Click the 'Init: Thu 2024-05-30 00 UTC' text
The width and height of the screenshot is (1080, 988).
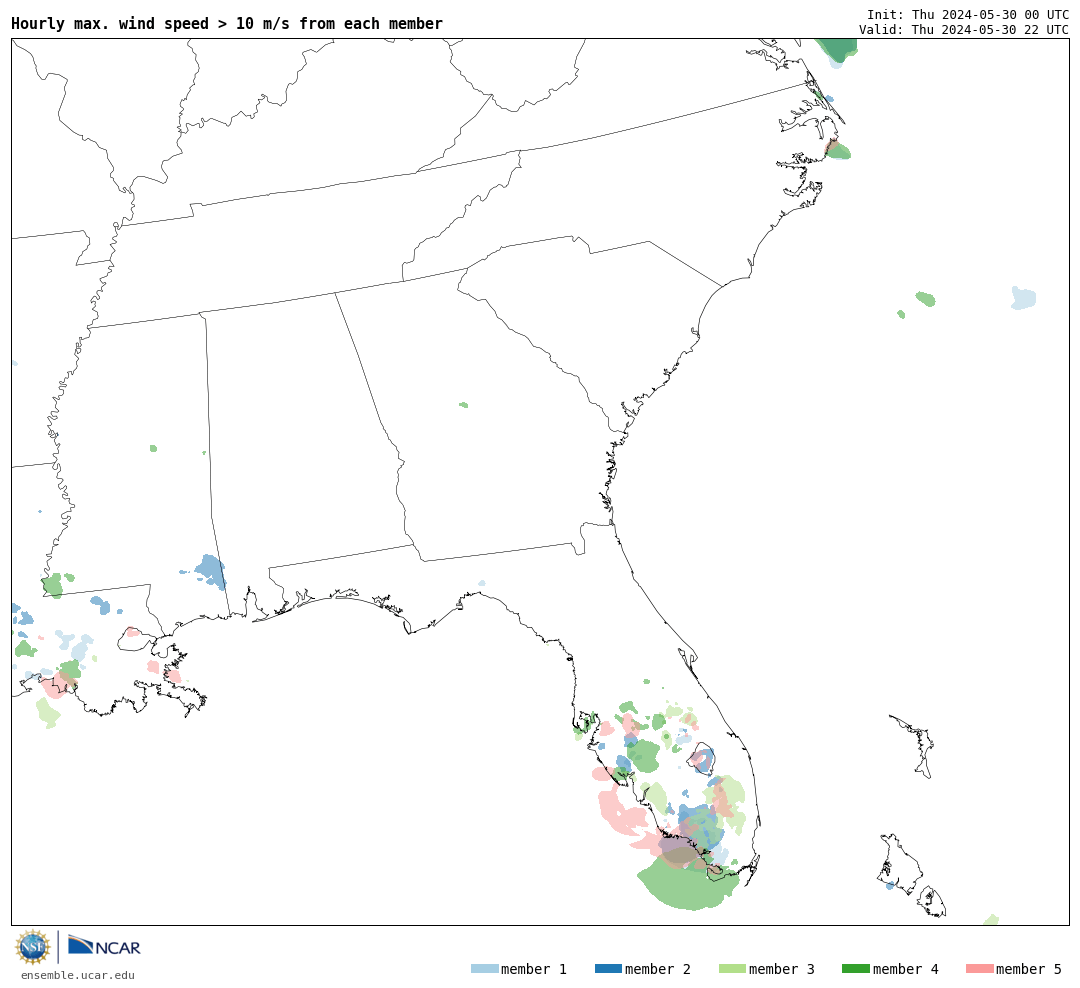[968, 14]
